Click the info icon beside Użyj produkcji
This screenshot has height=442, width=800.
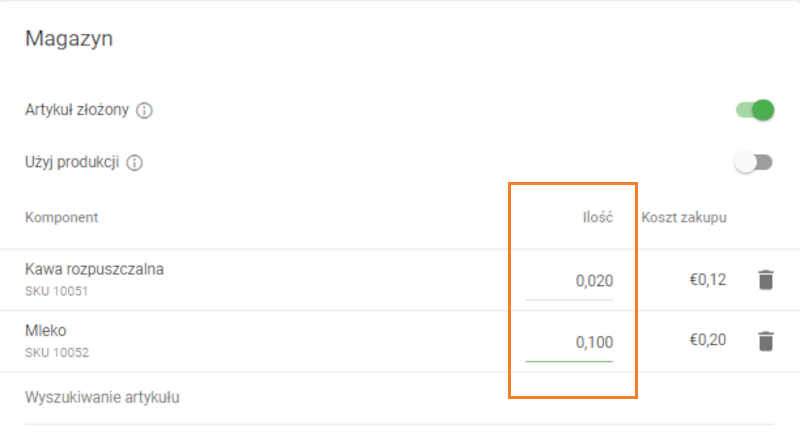click(135, 162)
